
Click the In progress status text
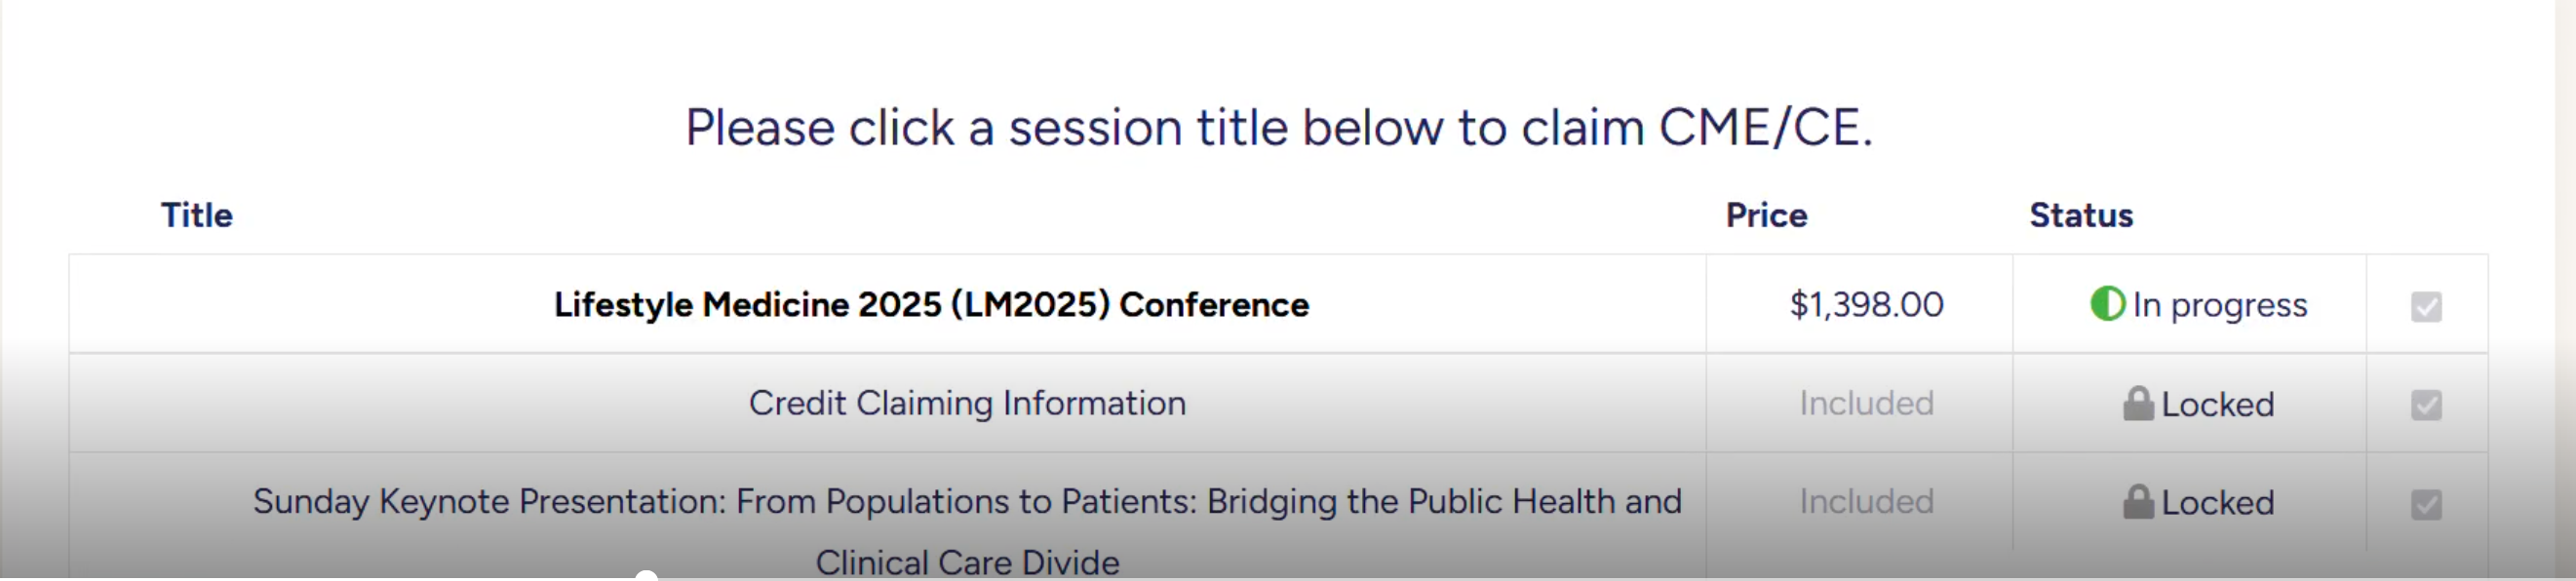[x=2220, y=304]
